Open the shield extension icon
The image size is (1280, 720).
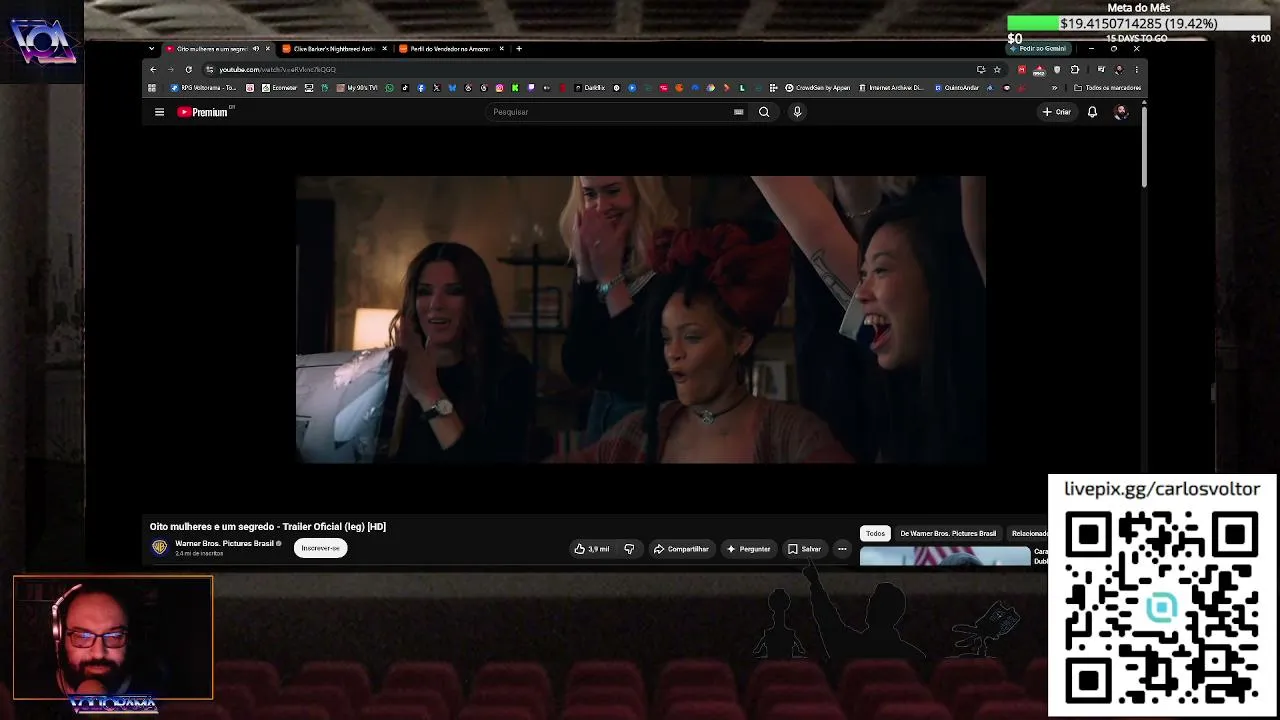(1057, 69)
